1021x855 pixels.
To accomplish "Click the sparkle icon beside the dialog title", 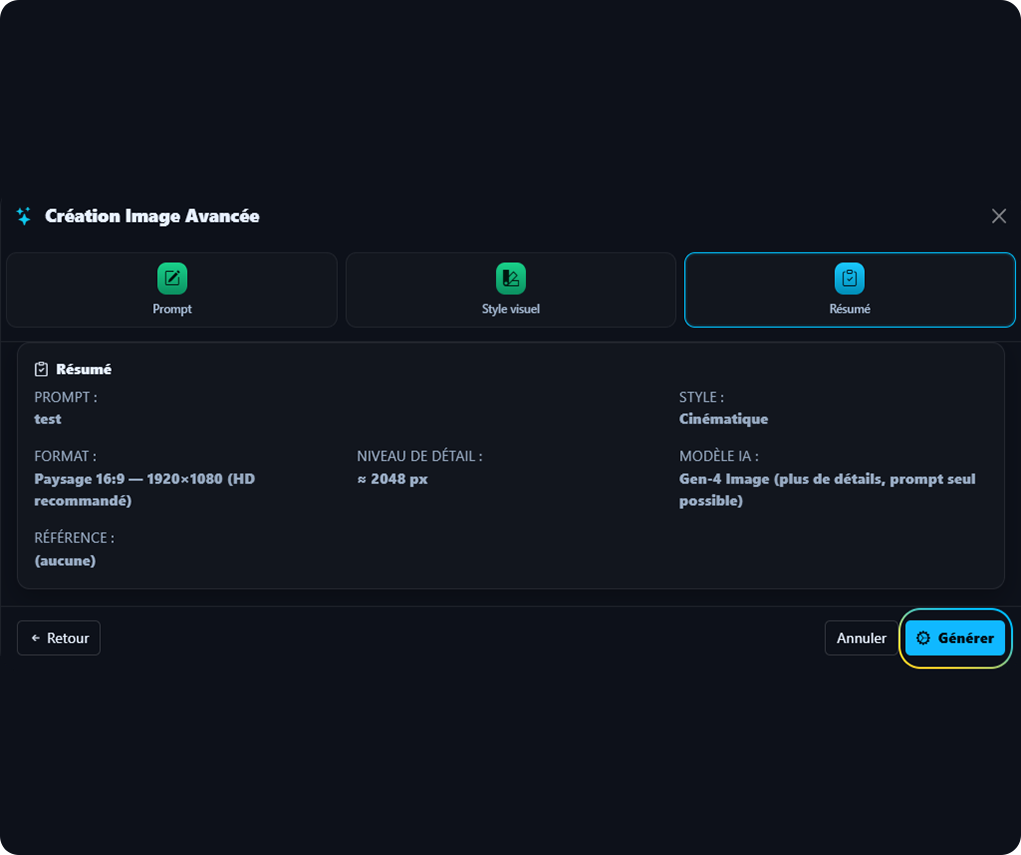I will tap(22, 216).
